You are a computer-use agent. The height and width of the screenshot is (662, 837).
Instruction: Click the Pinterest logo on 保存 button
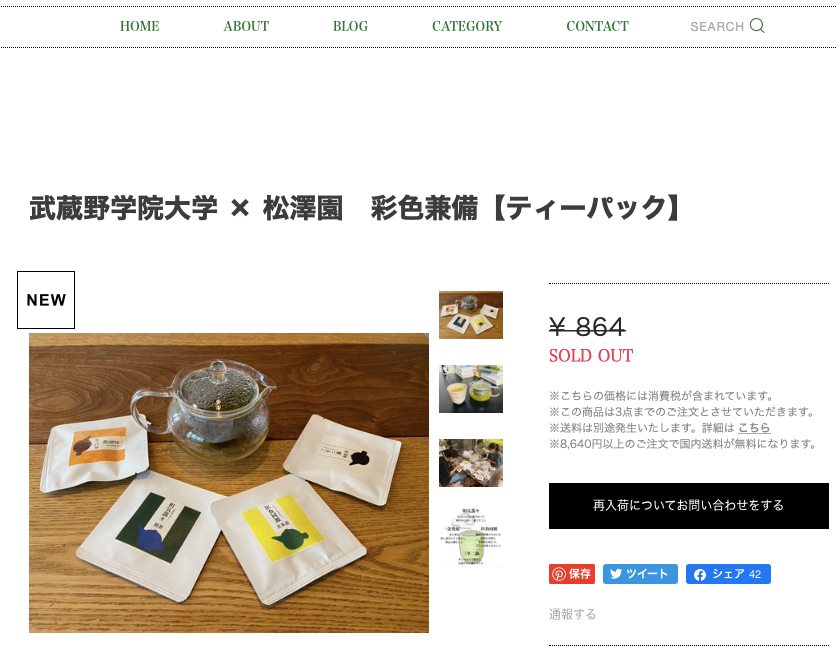pyautogui.click(x=559, y=574)
